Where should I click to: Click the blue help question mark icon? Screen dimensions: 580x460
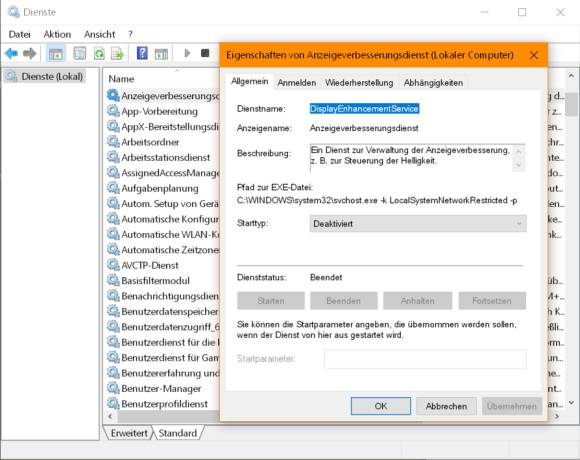coord(142,54)
